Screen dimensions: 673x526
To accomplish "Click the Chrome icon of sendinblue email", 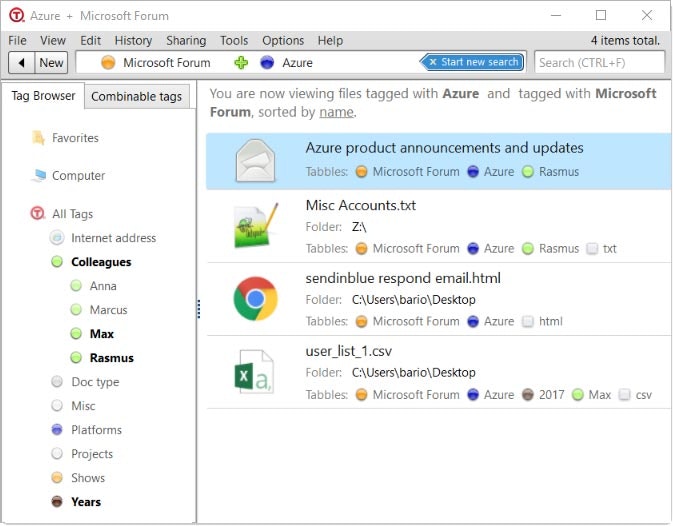I will tap(255, 299).
